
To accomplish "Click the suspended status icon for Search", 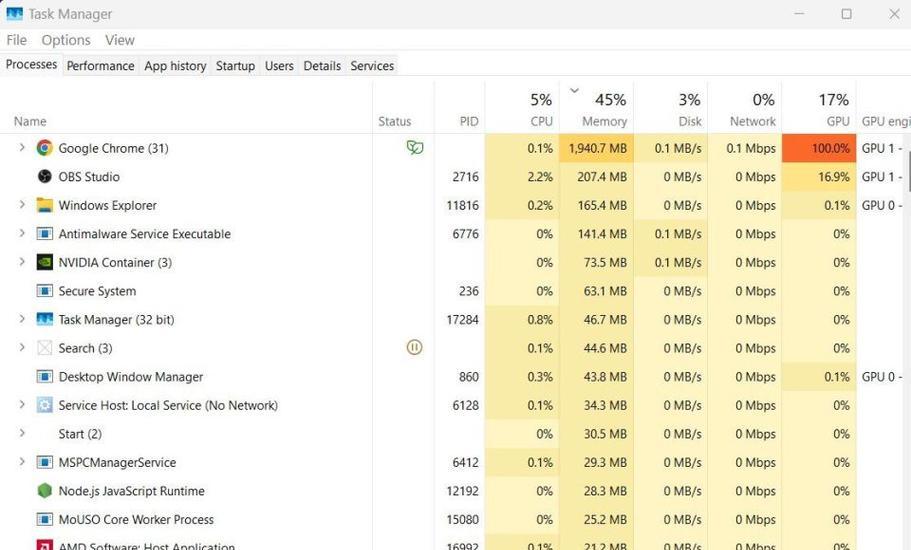I will [x=414, y=347].
